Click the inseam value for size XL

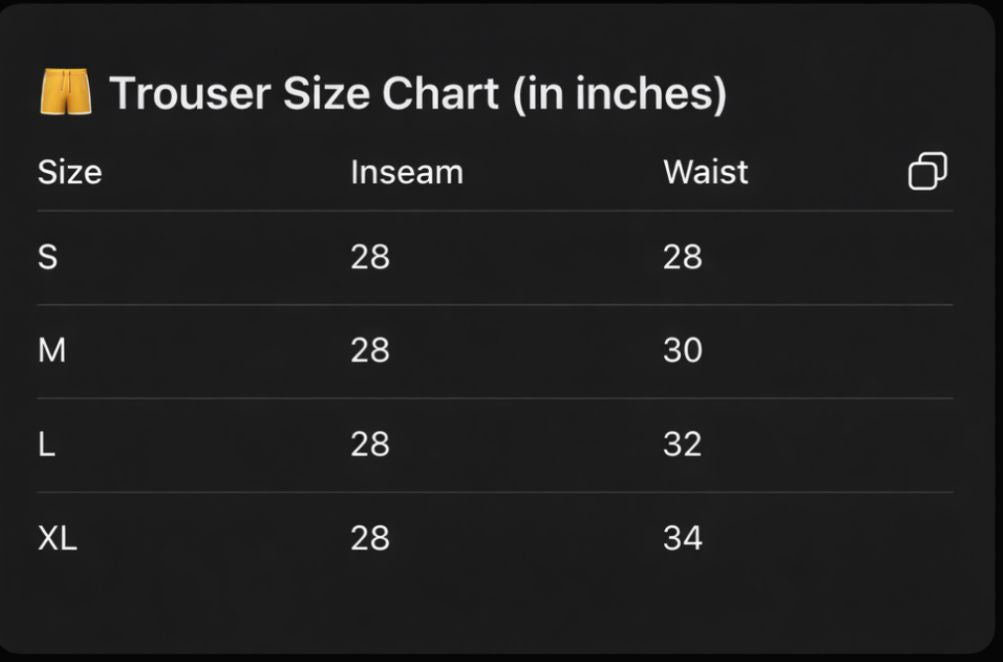pyautogui.click(x=370, y=539)
